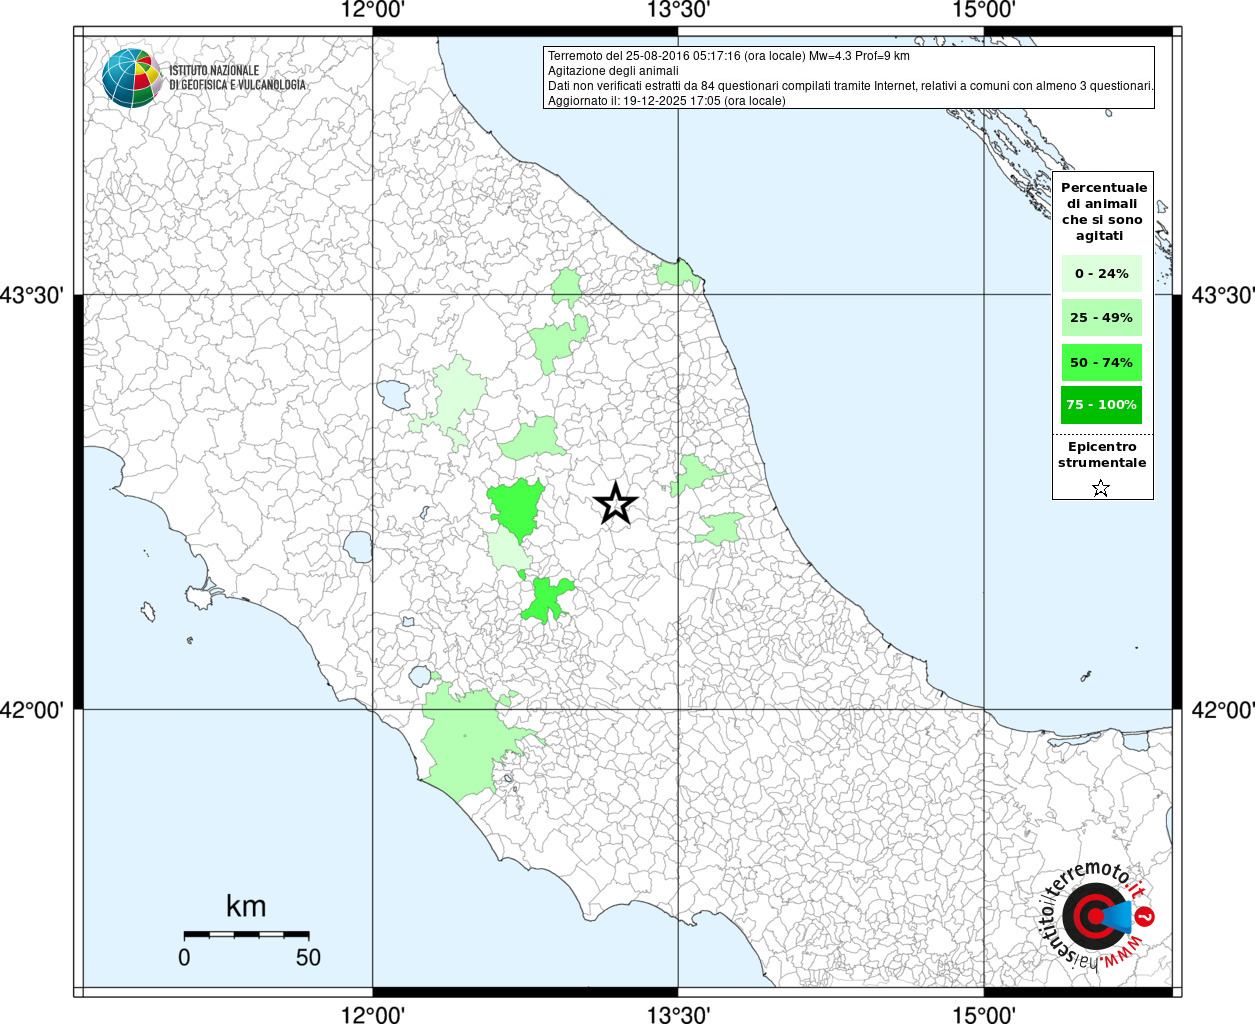Click the INGV globe logo
The width and height of the screenshot is (1255, 1024).
tap(132, 78)
